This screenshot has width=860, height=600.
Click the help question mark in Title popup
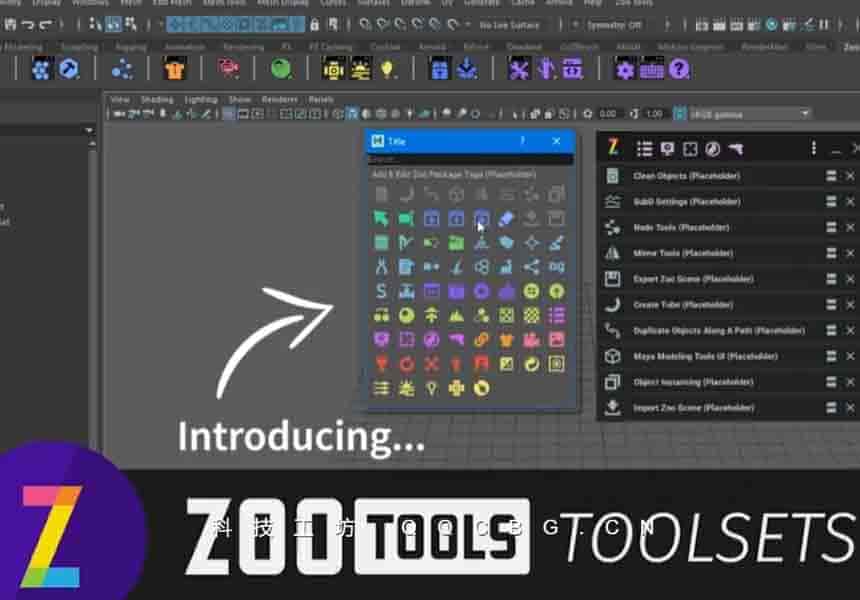click(x=522, y=141)
